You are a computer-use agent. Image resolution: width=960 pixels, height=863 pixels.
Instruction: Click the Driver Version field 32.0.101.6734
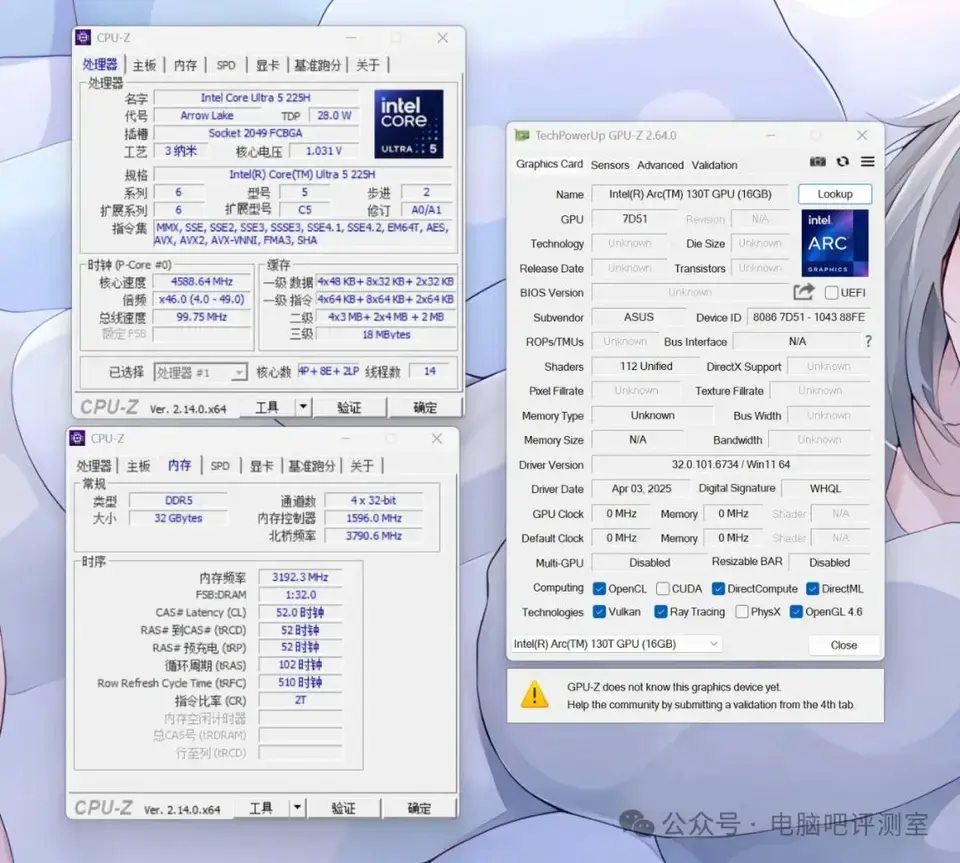coord(731,465)
